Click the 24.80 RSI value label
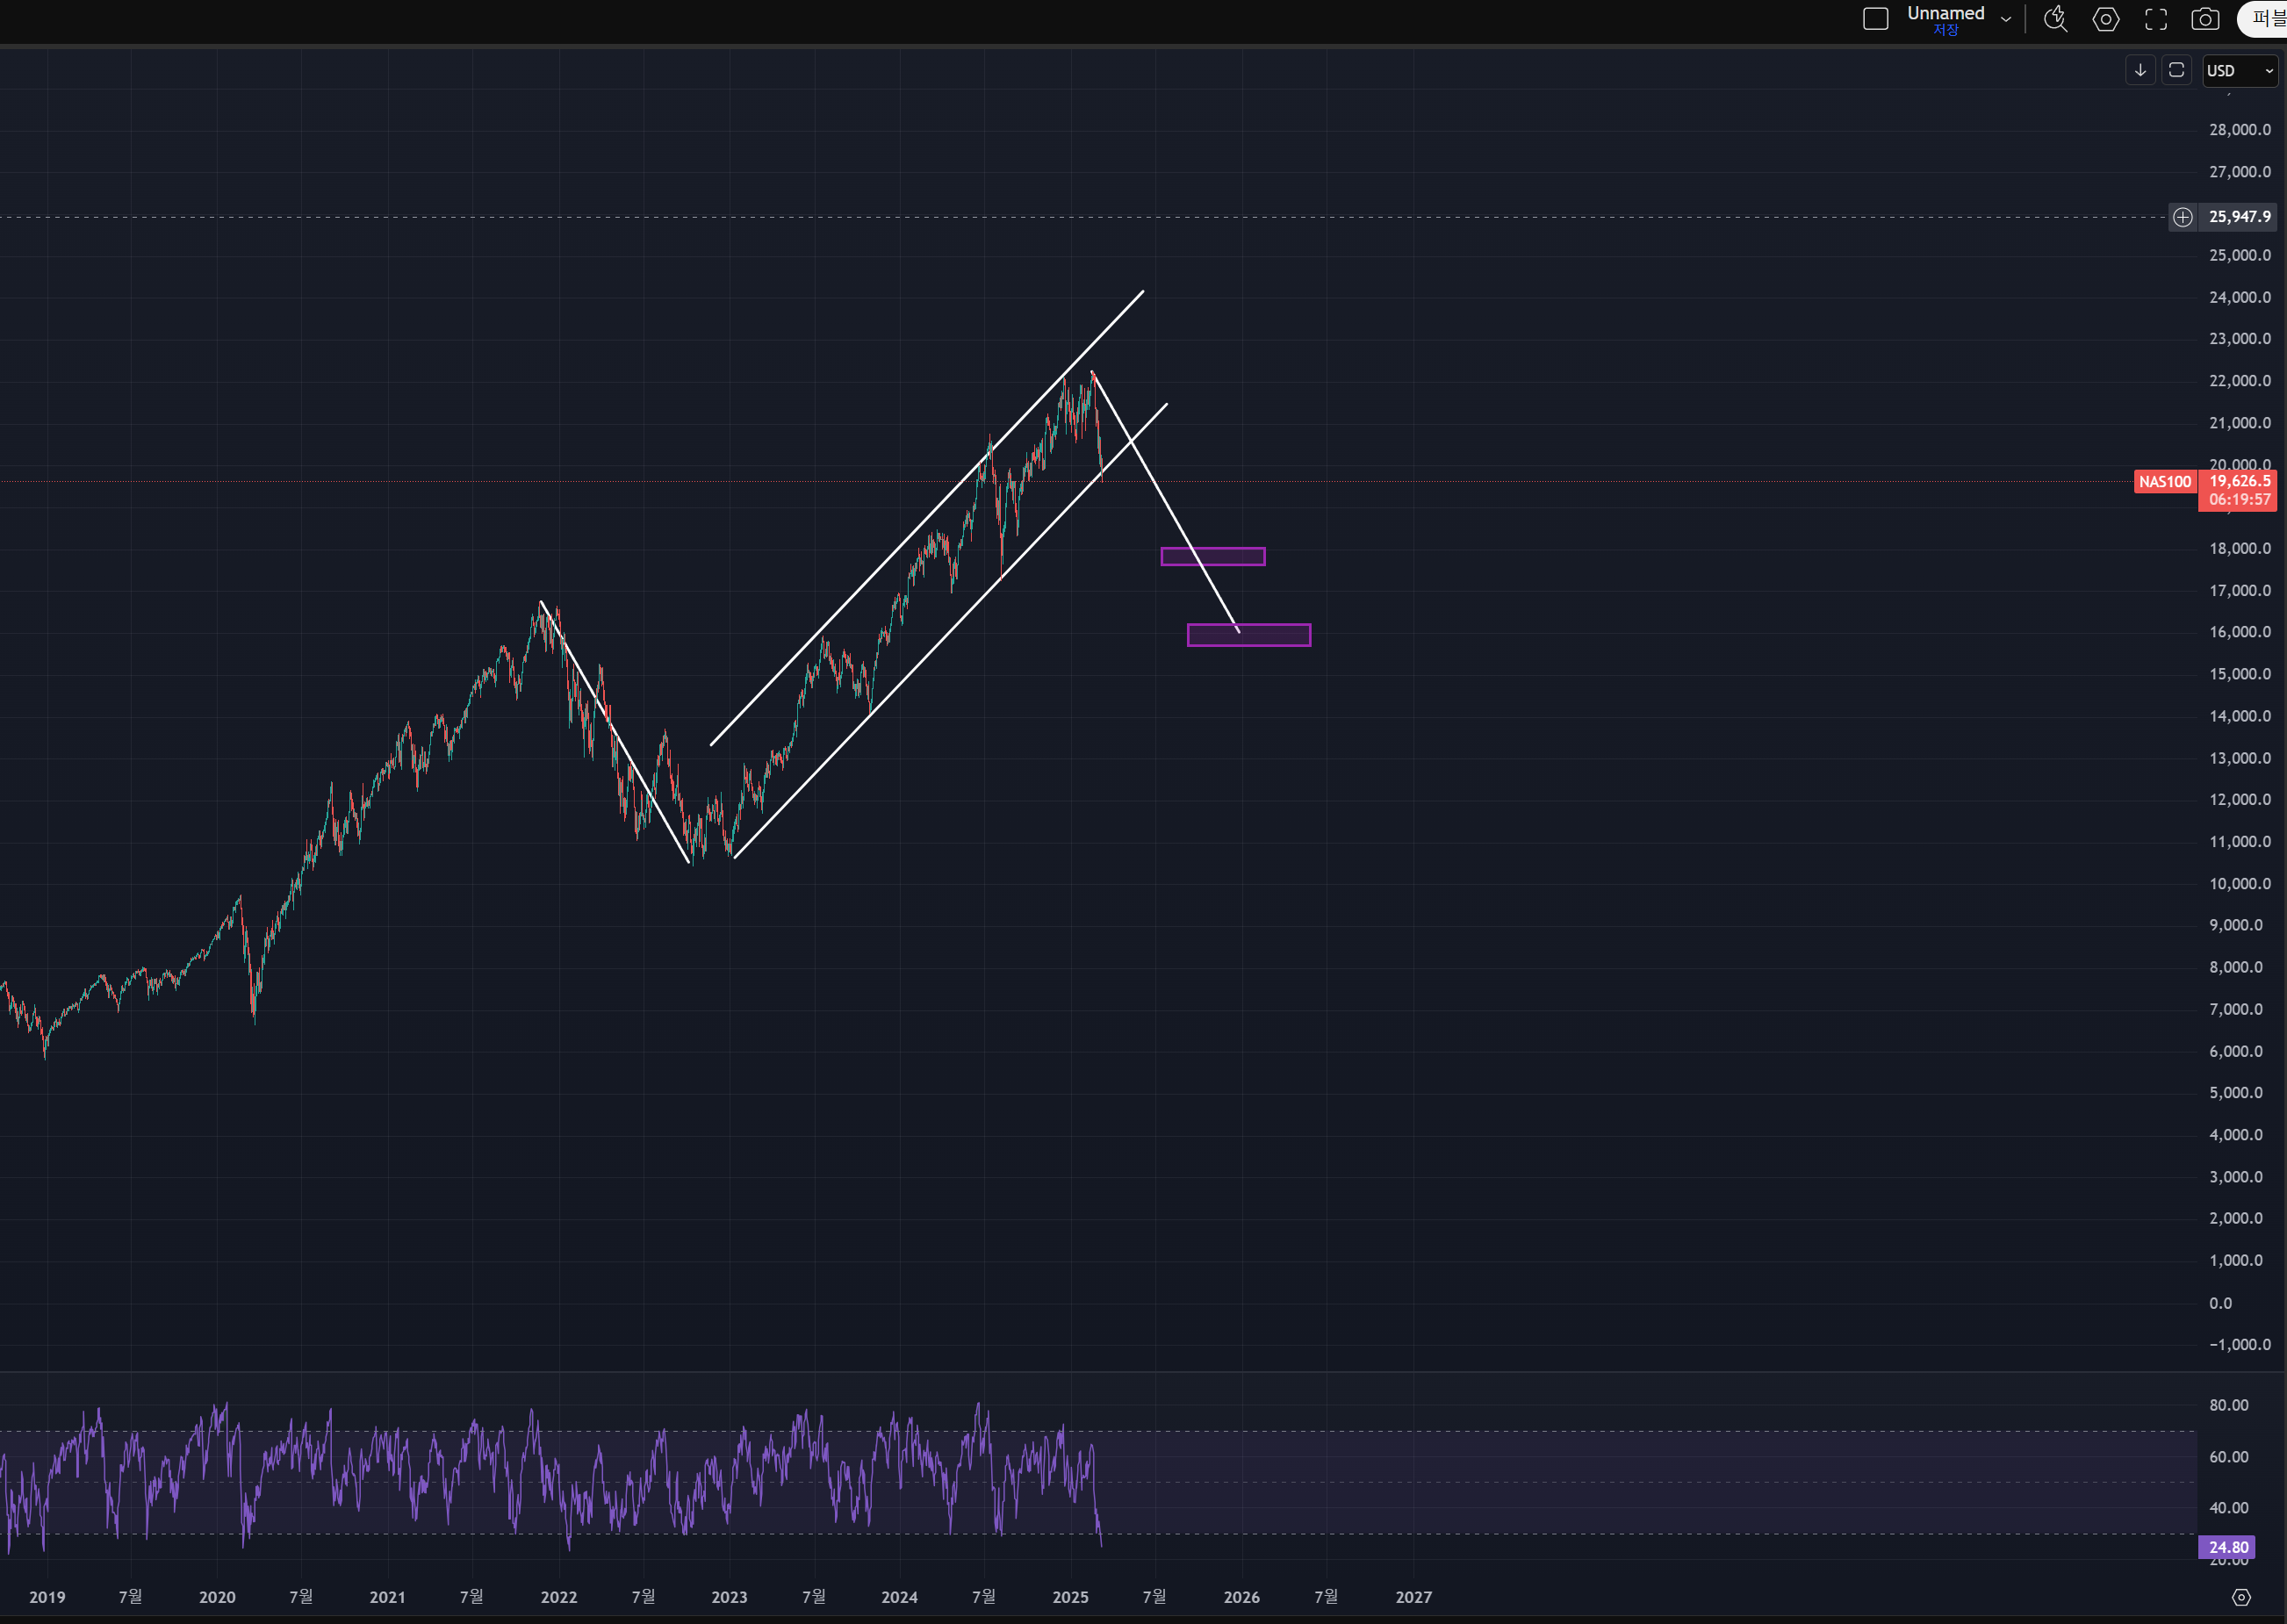The height and width of the screenshot is (1624, 2287). click(x=2228, y=1548)
